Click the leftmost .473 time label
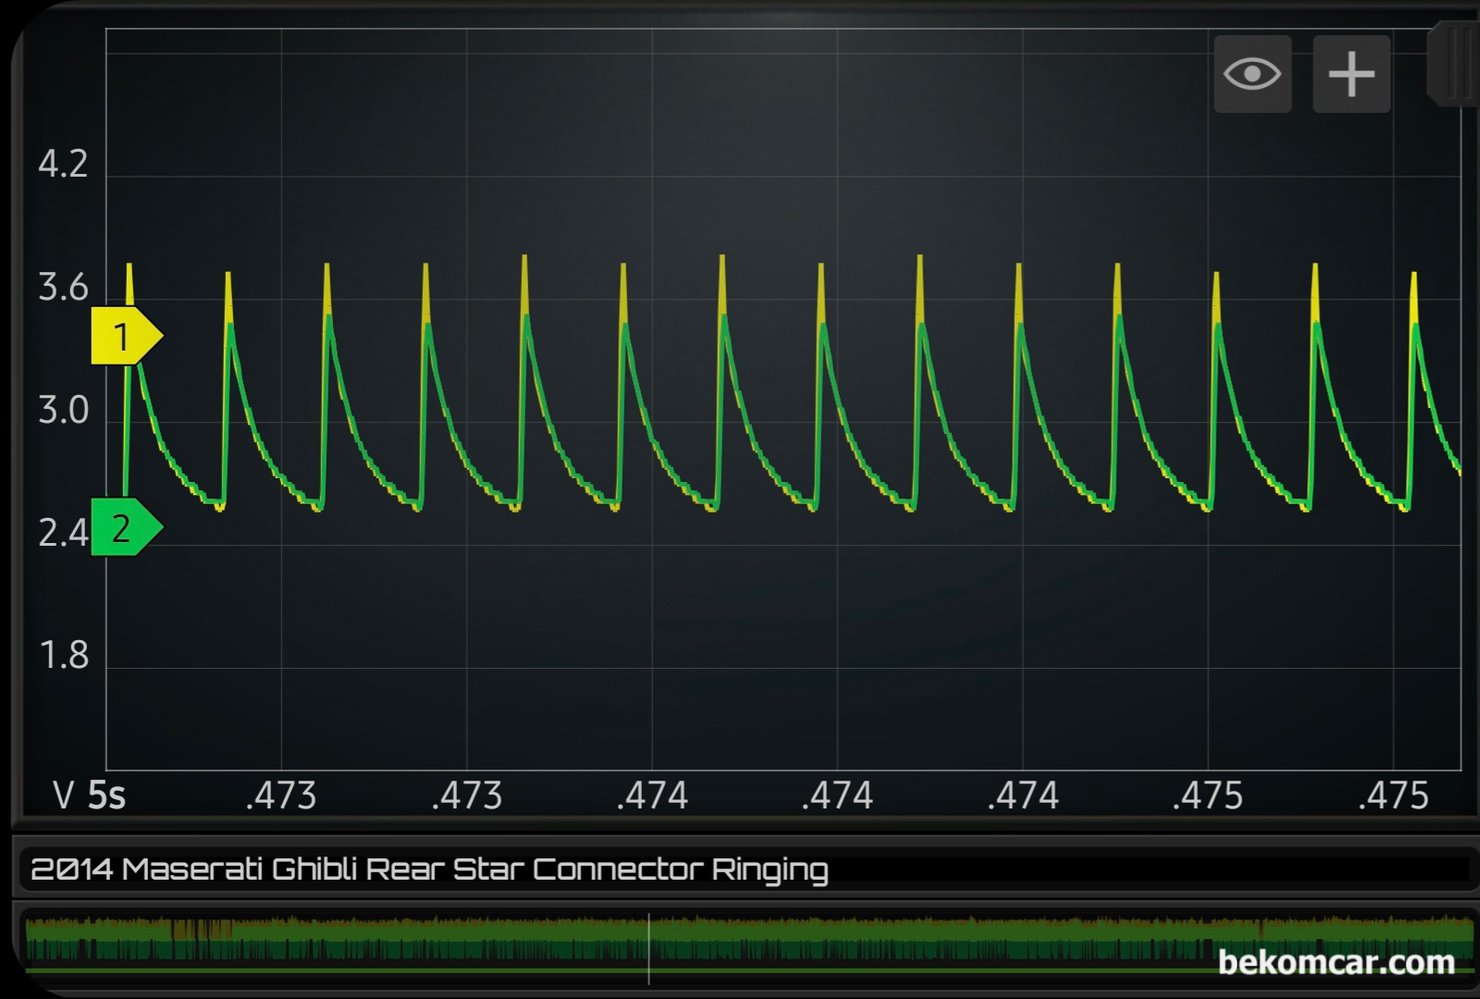 coord(281,796)
